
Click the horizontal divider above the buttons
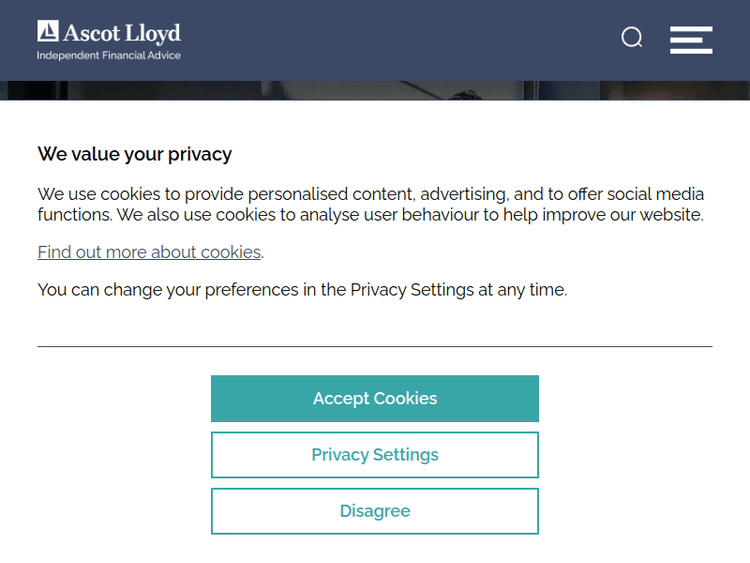[375, 346]
